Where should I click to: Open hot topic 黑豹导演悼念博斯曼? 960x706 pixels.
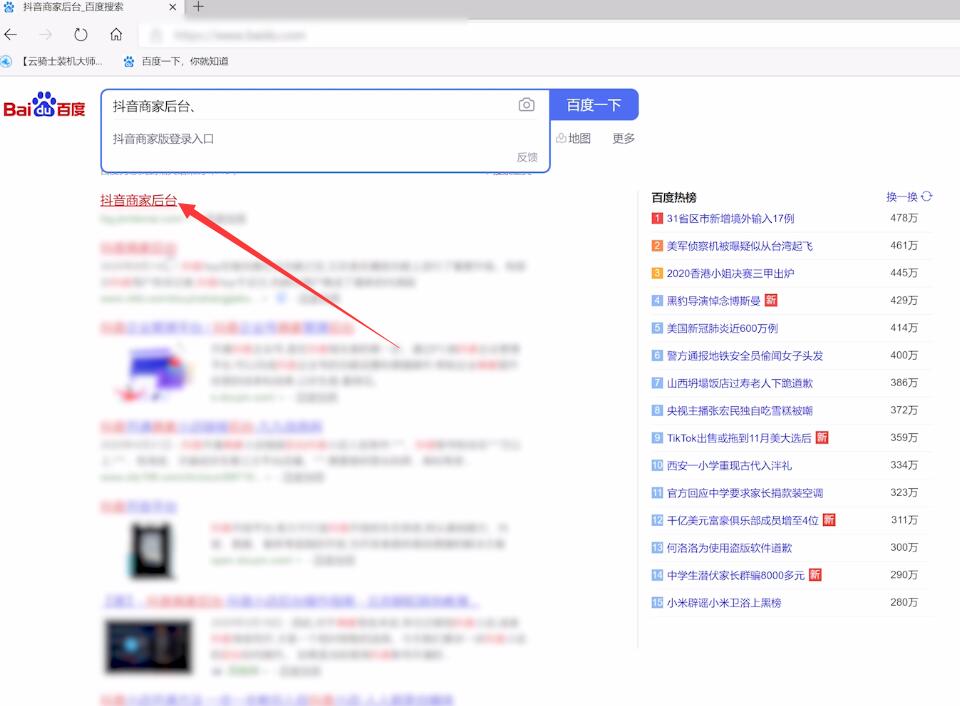[713, 301]
